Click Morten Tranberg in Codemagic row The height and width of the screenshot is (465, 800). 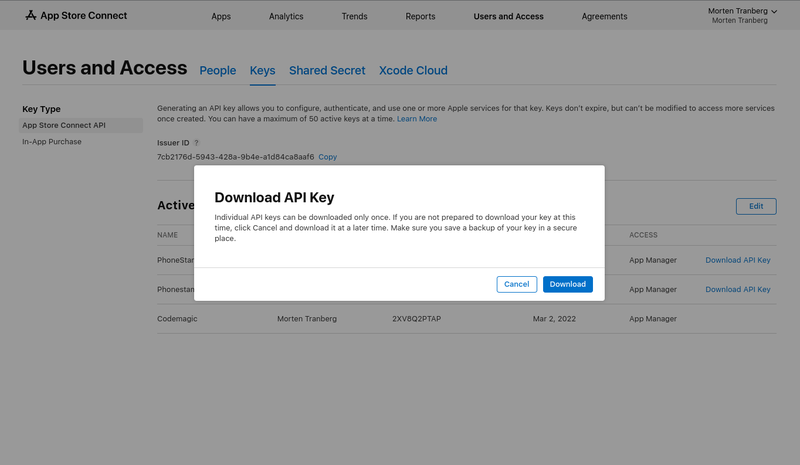(307, 319)
